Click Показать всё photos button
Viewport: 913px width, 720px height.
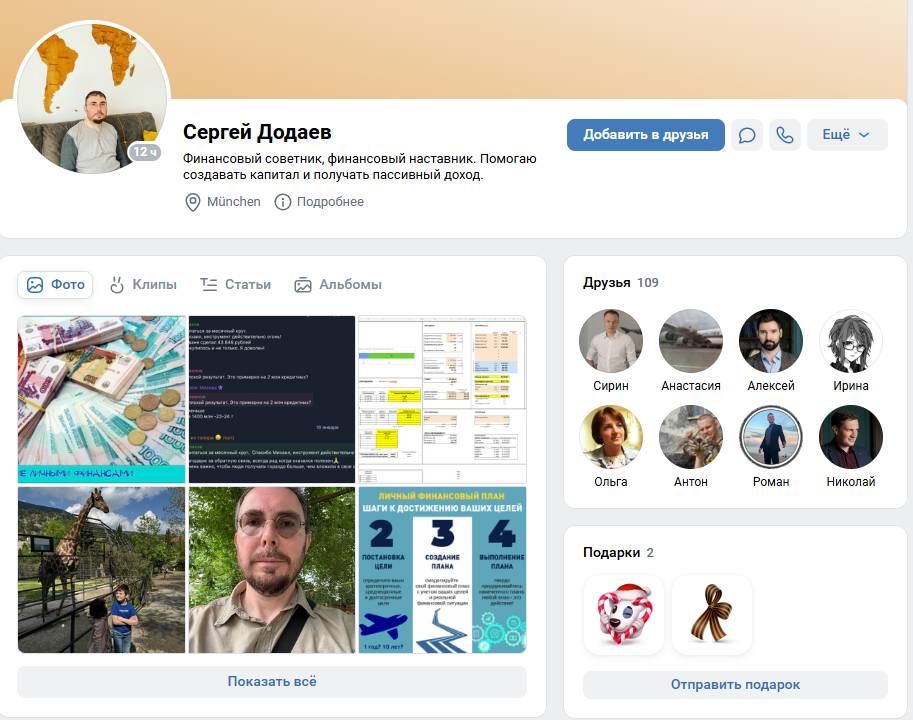pos(272,682)
